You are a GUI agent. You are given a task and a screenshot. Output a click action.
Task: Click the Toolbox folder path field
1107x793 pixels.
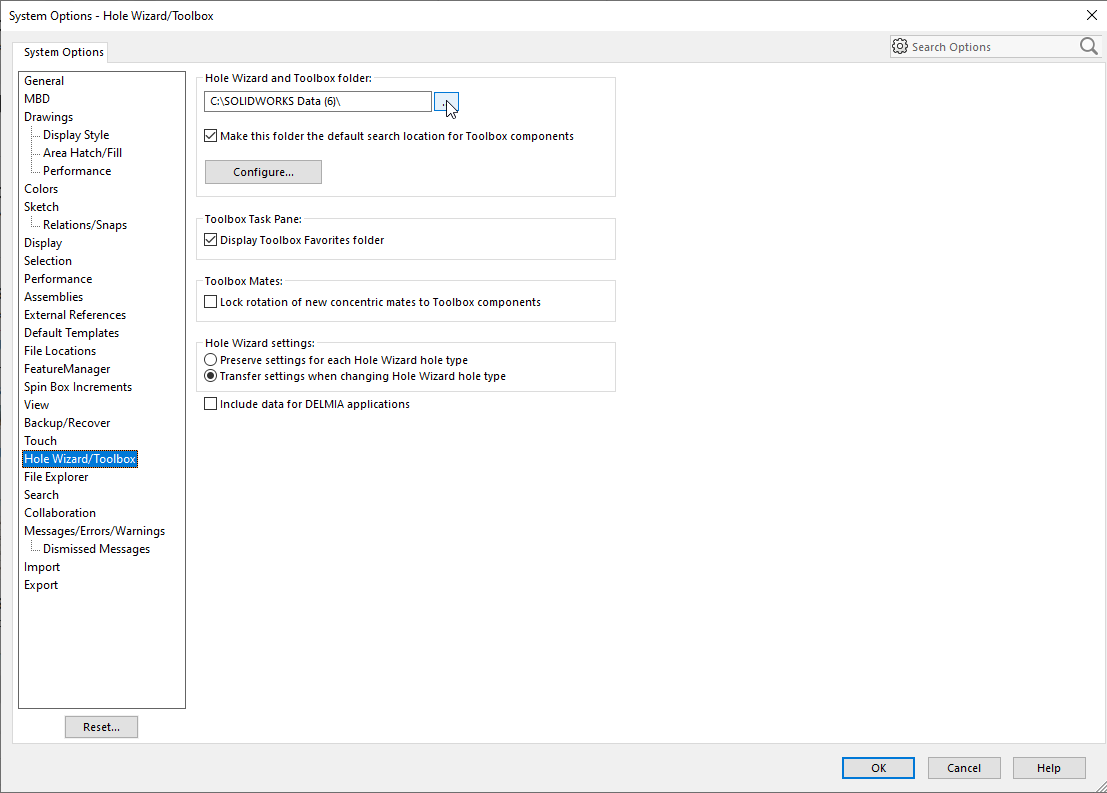click(317, 102)
